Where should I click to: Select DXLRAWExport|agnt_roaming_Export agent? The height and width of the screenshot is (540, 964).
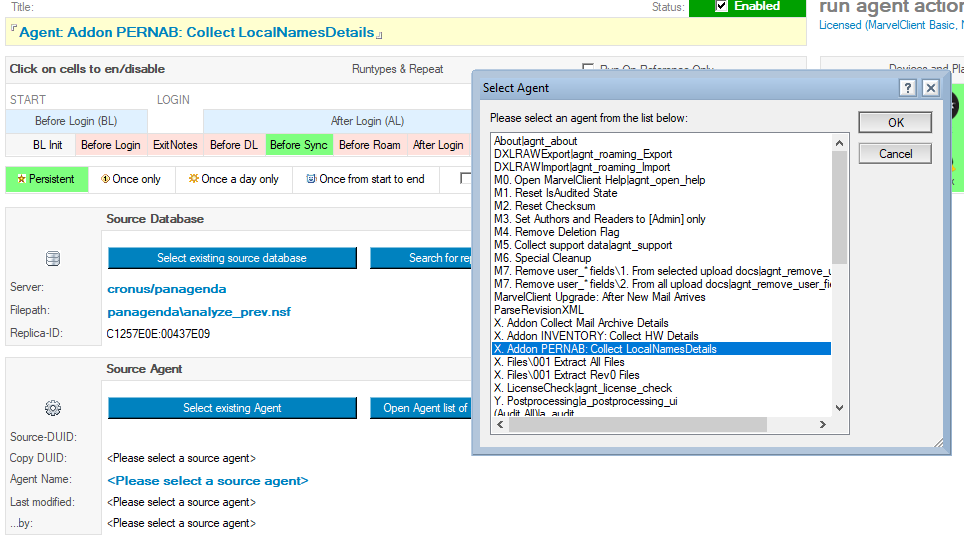coord(662,154)
